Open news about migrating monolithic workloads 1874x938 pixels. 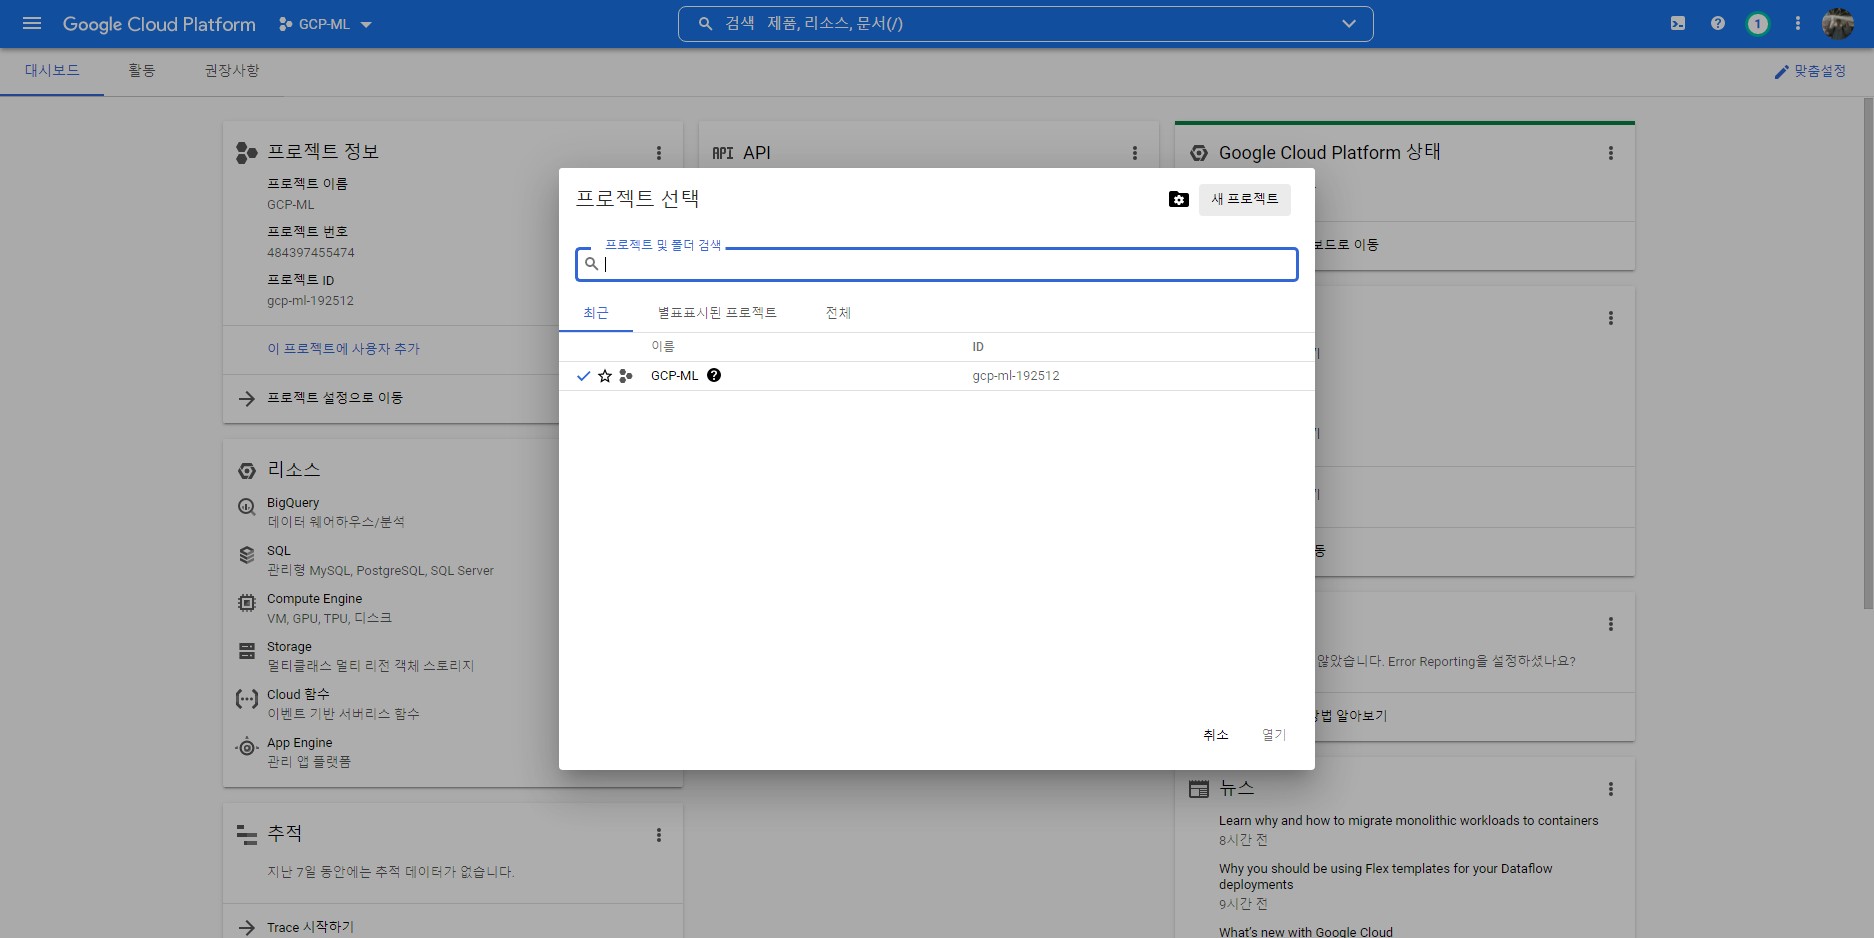[x=1408, y=821]
